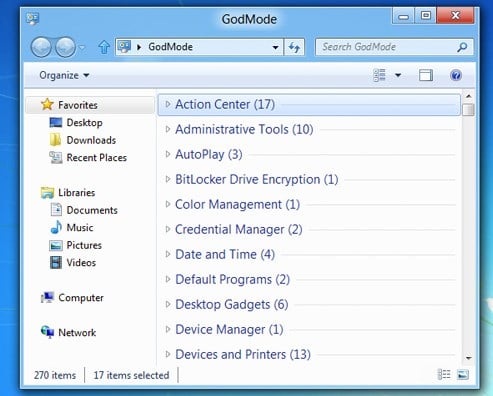
Task: Select Network in navigation pane
Action: coord(77,333)
